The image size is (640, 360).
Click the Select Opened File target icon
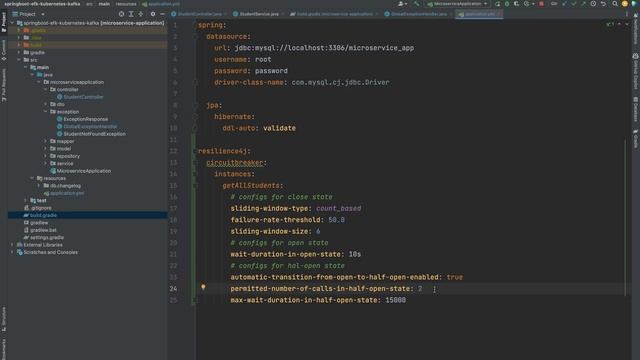(121, 14)
